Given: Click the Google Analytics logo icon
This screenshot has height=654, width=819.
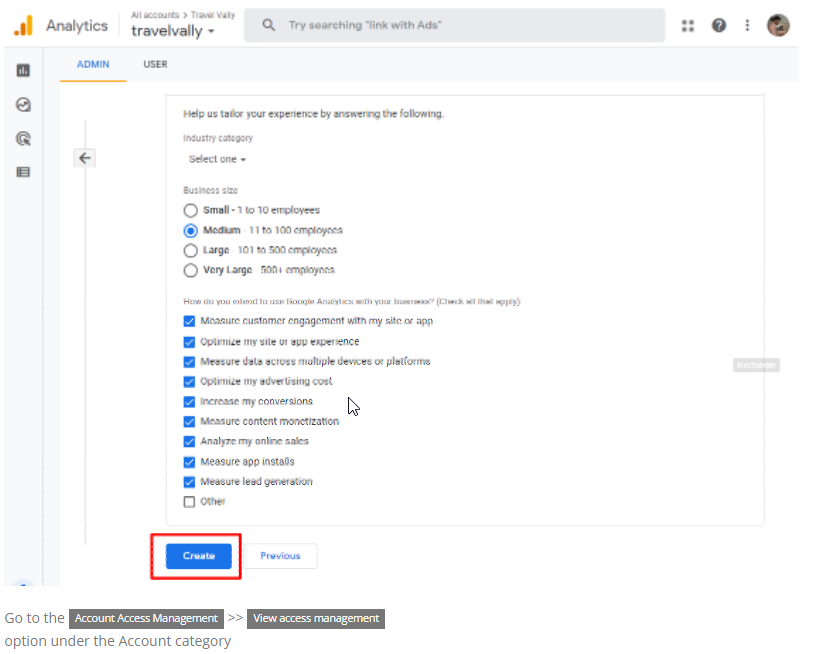Looking at the screenshot, I should [x=23, y=25].
